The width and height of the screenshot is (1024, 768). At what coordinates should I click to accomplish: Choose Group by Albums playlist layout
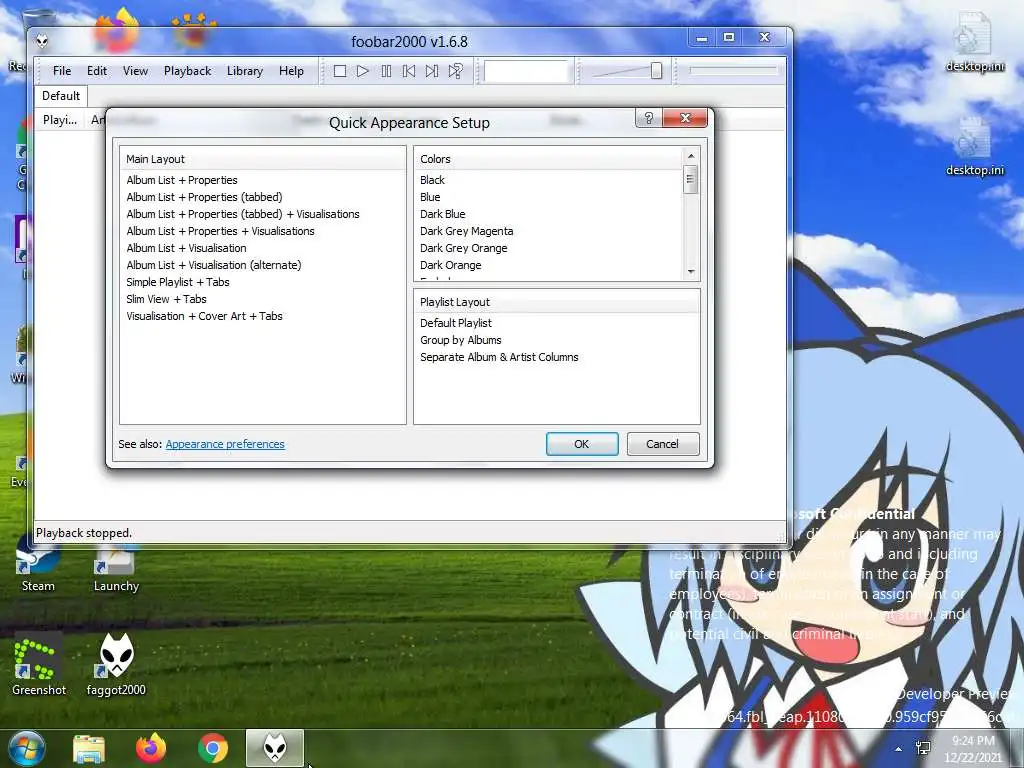point(460,340)
